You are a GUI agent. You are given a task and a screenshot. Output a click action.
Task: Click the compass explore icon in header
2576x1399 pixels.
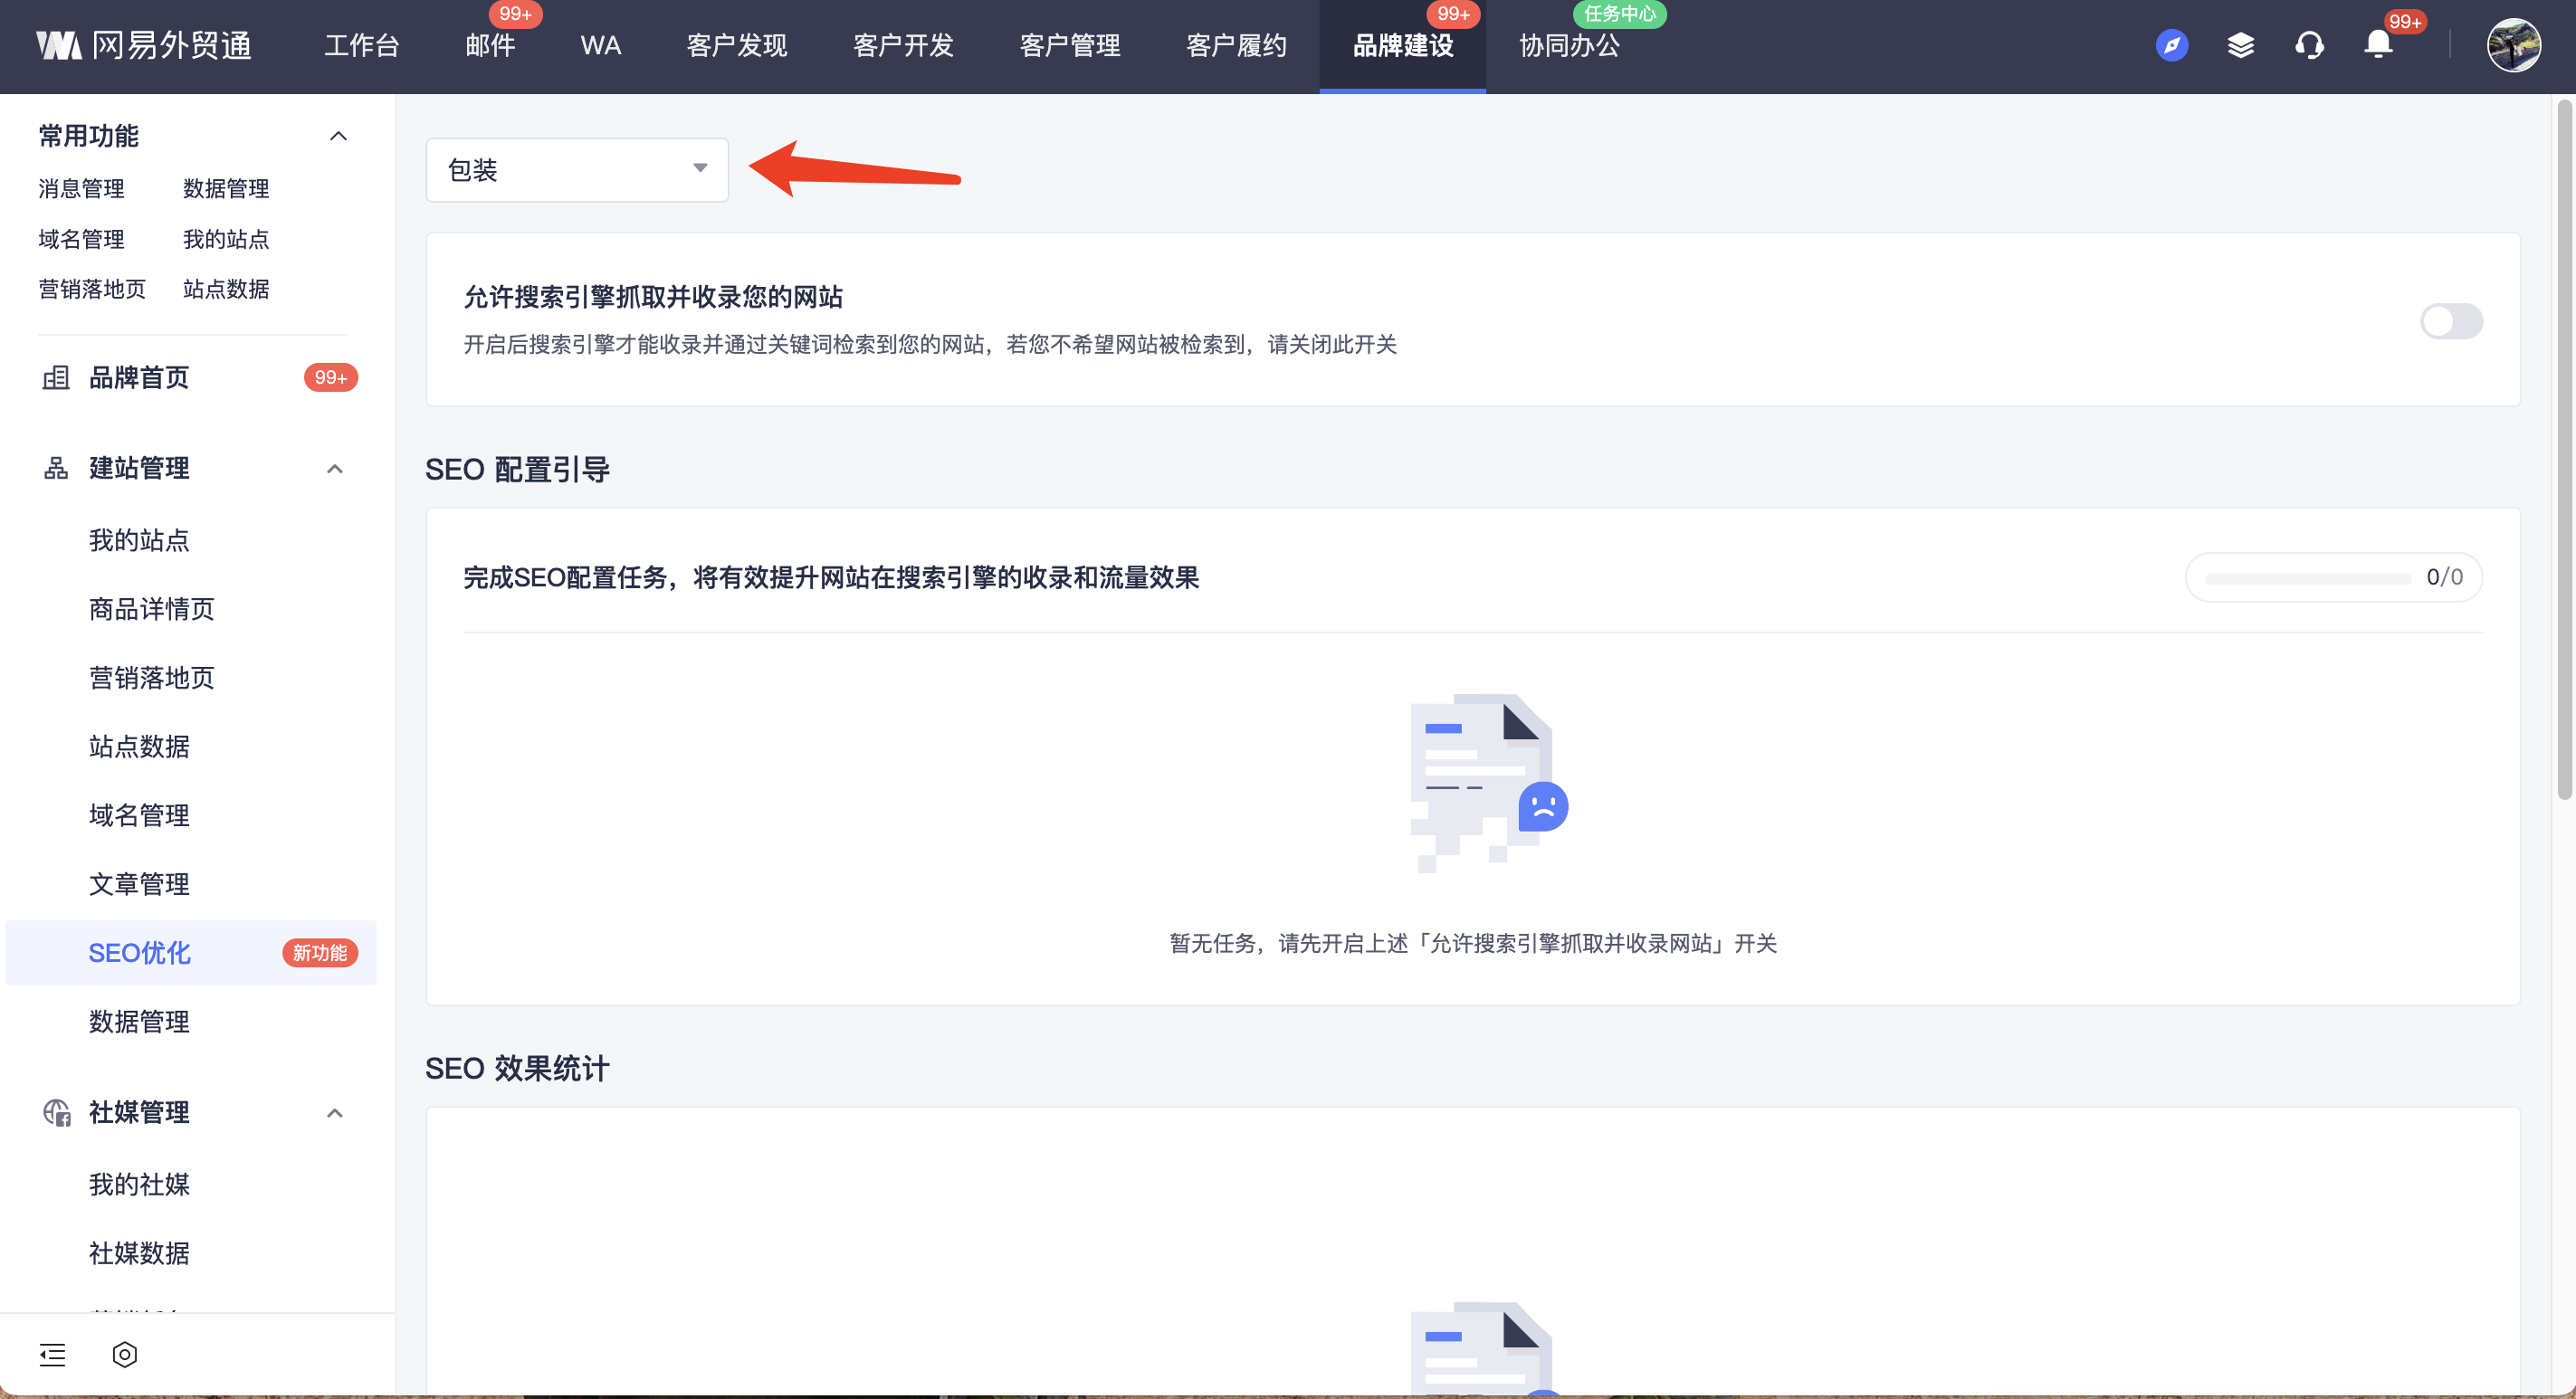[x=2171, y=45]
